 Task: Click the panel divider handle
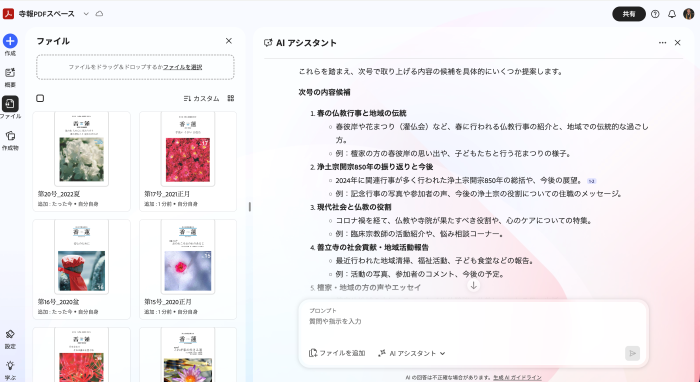(x=250, y=207)
